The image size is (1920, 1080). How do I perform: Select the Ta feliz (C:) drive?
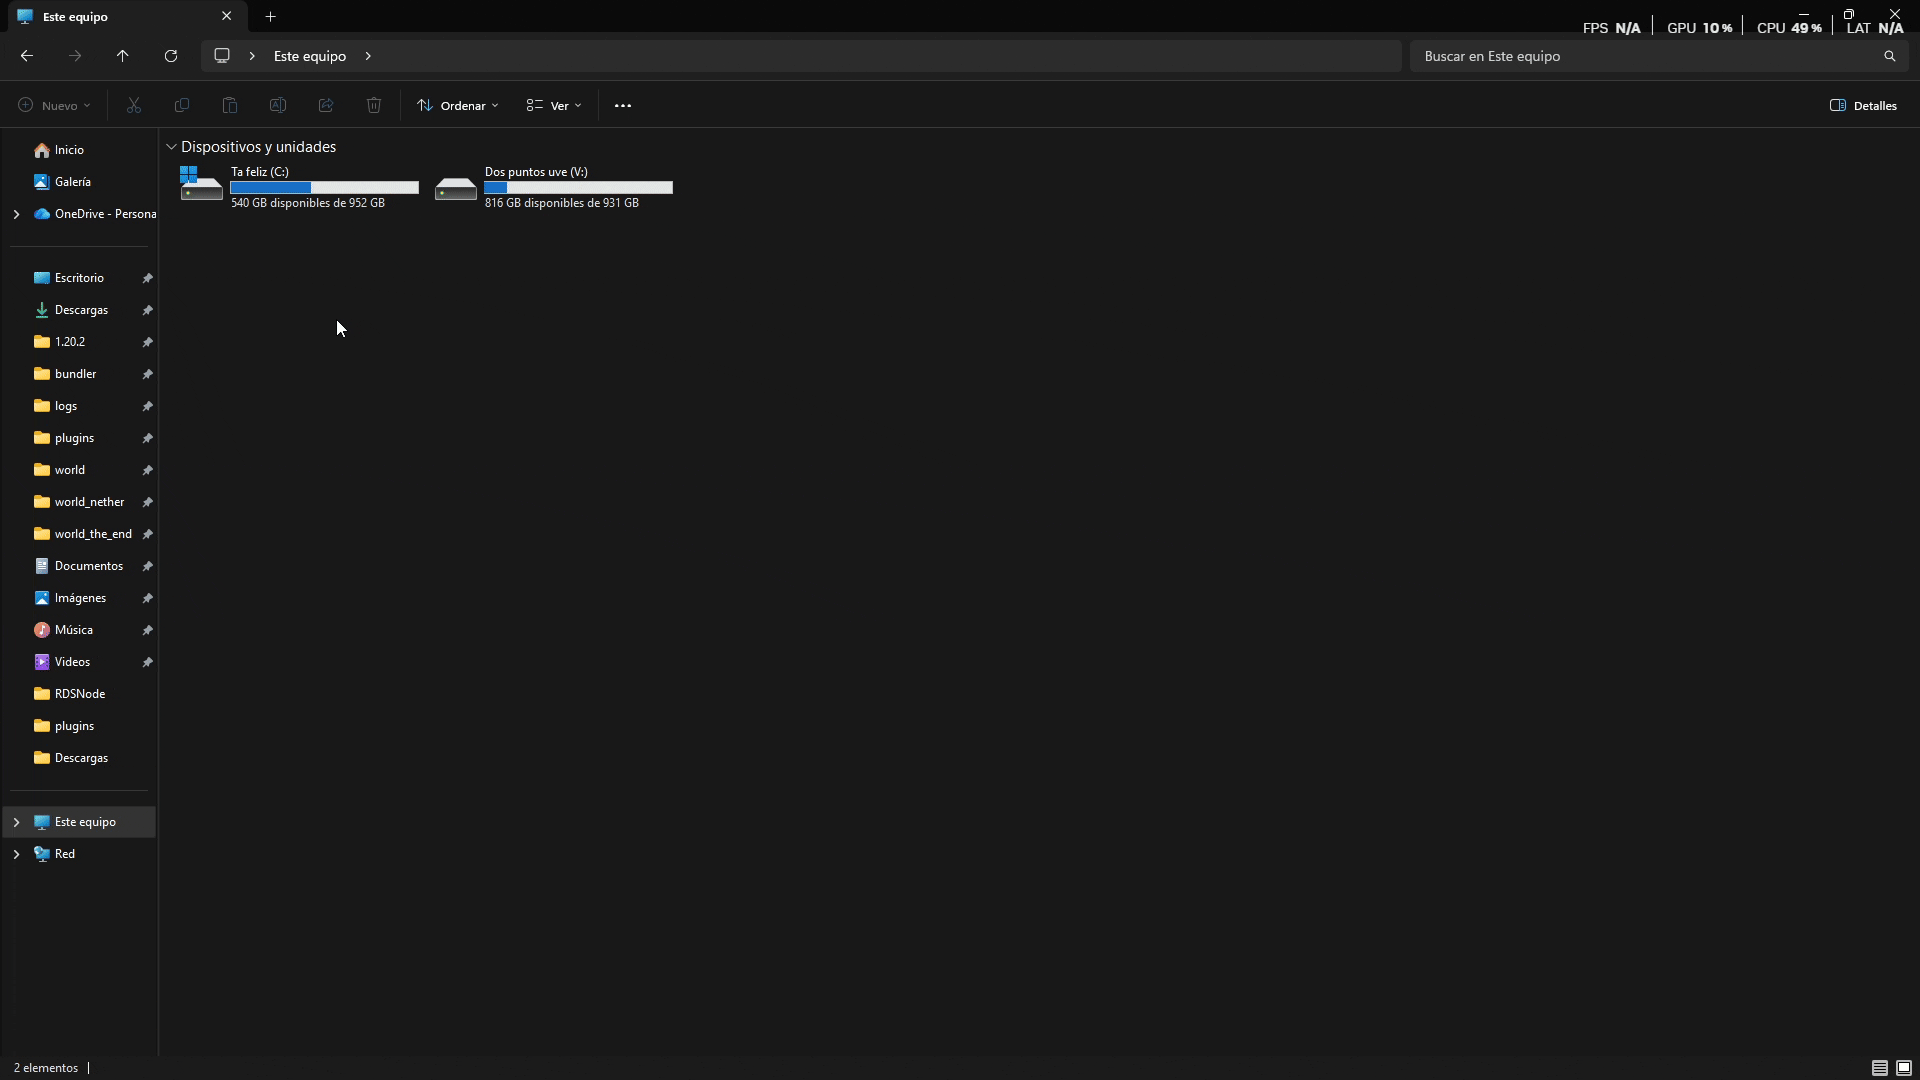pyautogui.click(x=299, y=187)
